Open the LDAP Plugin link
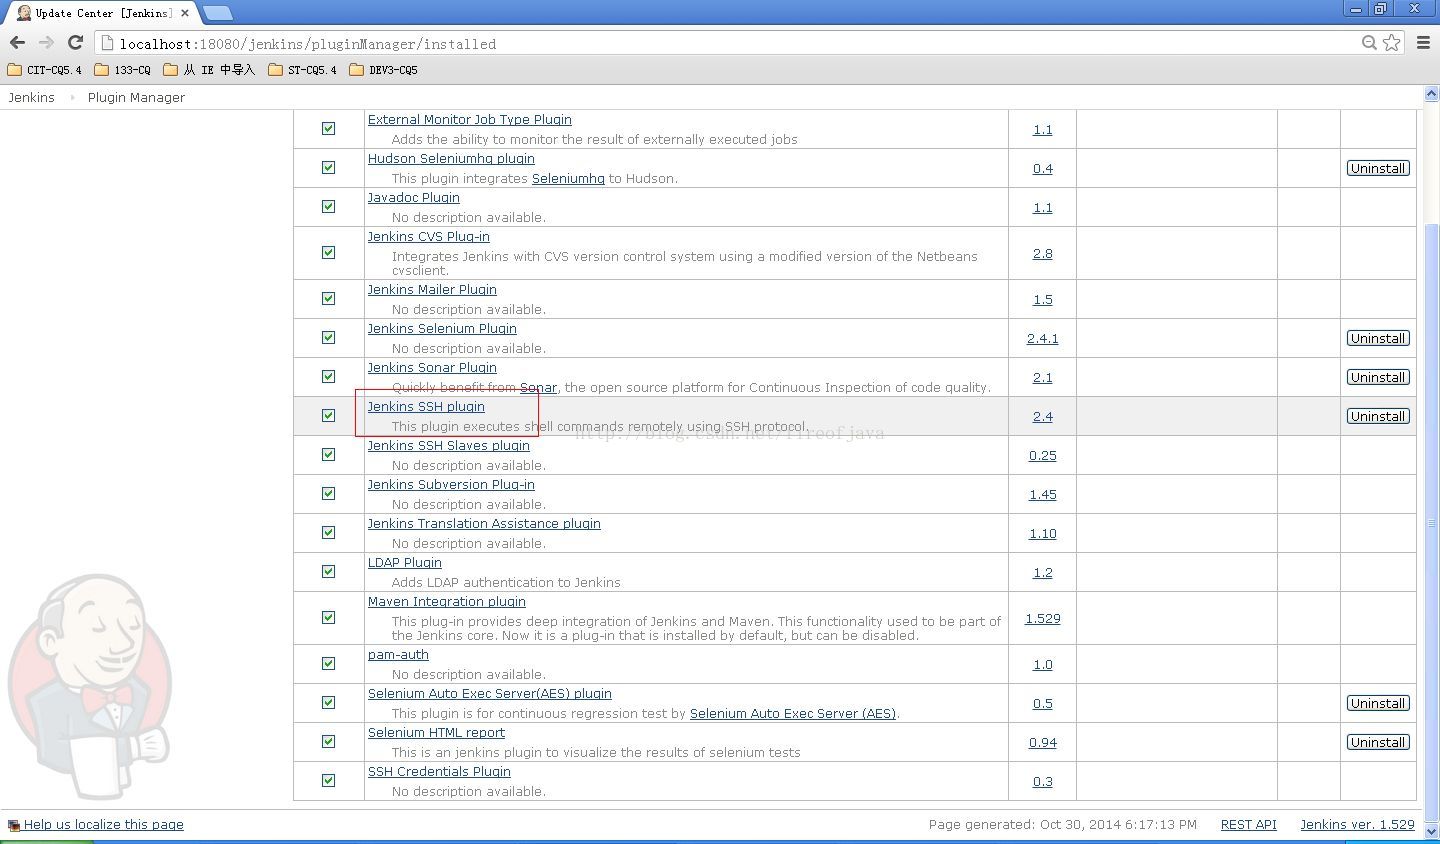The width and height of the screenshot is (1440, 844). [x=404, y=563]
